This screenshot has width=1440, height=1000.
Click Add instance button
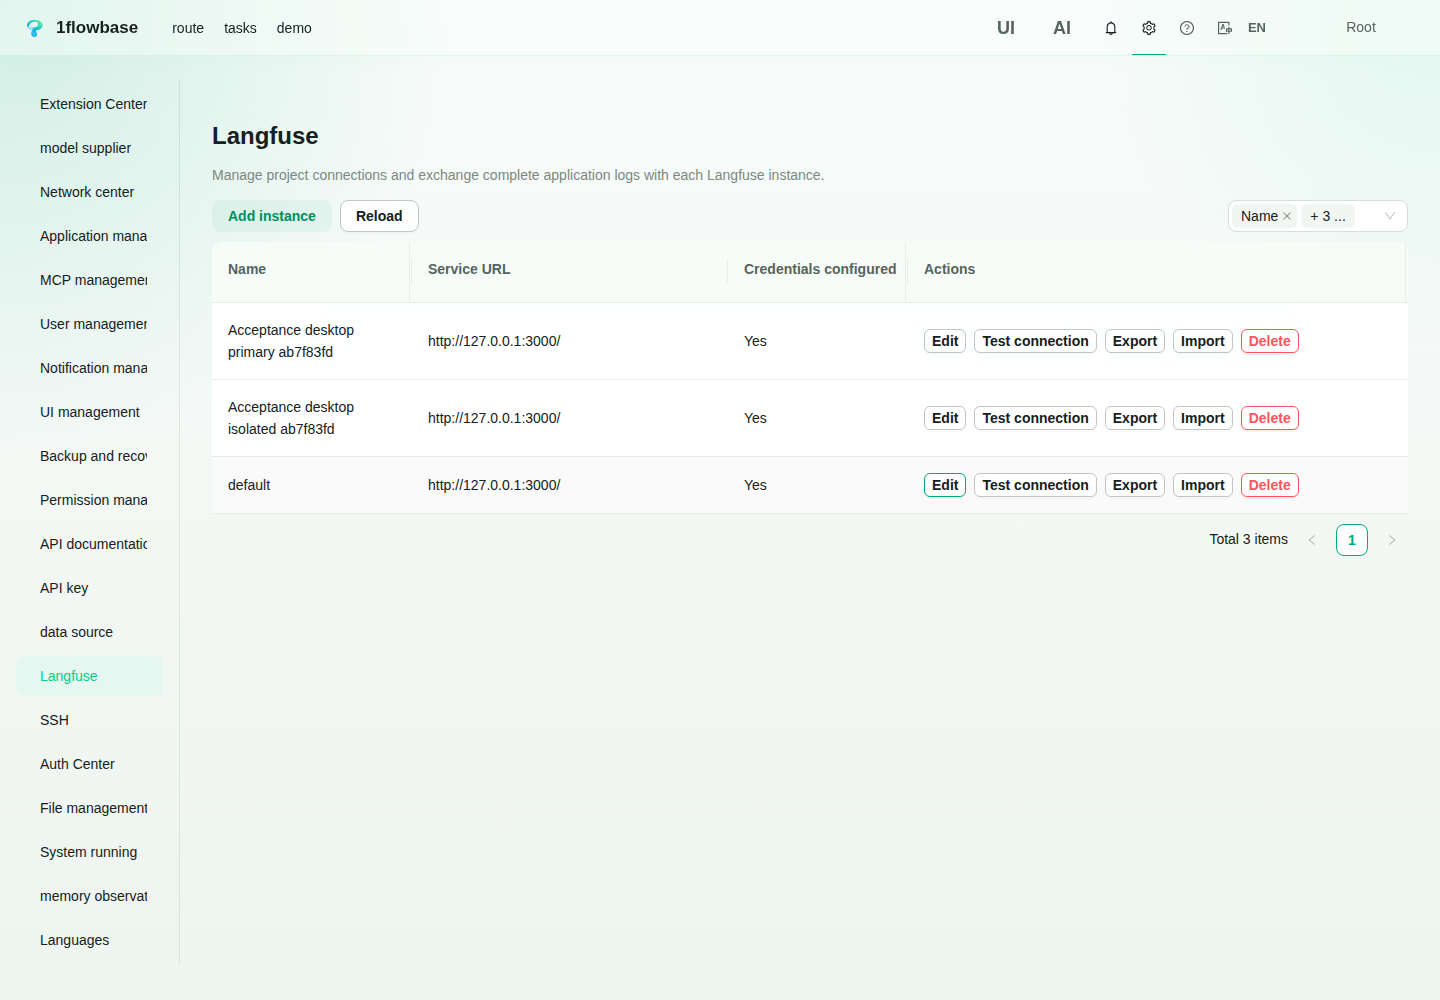click(272, 216)
